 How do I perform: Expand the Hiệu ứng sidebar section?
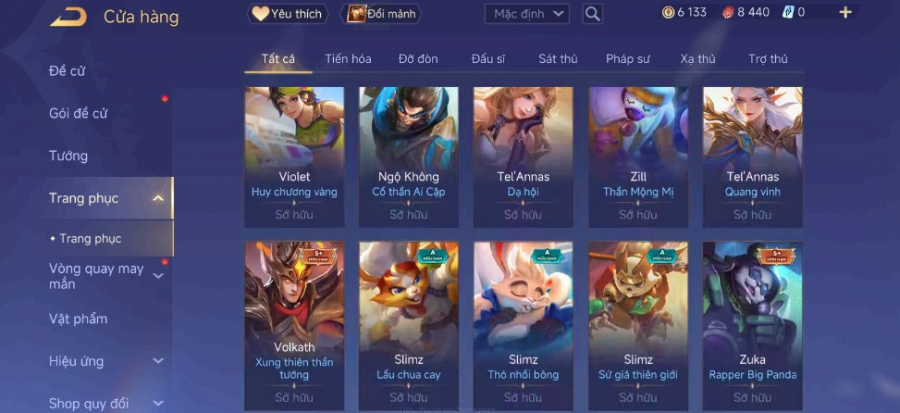pyautogui.click(x=158, y=361)
